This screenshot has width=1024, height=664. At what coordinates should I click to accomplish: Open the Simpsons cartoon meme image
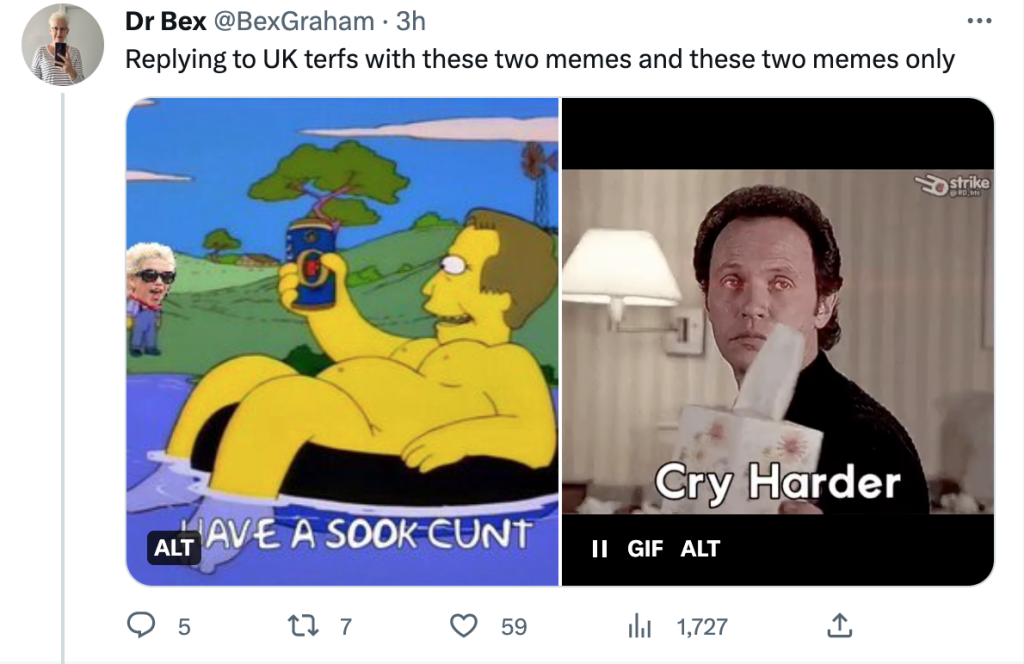click(x=343, y=341)
